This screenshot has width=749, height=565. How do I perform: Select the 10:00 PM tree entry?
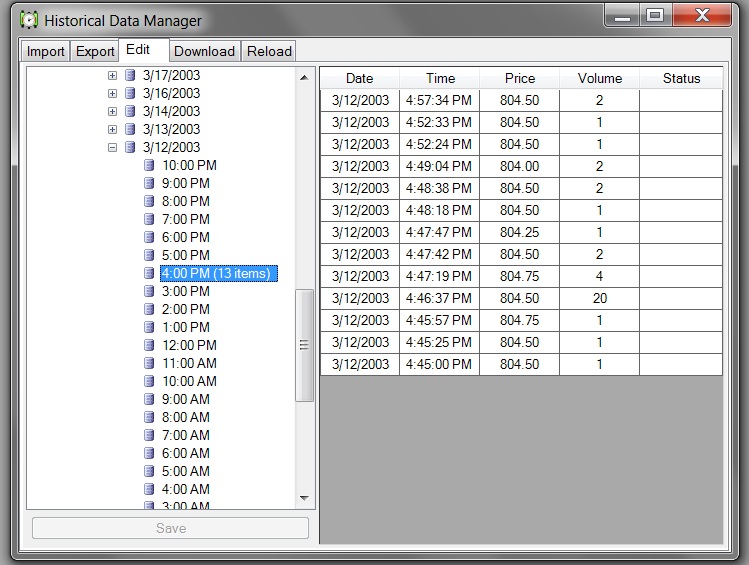189,165
